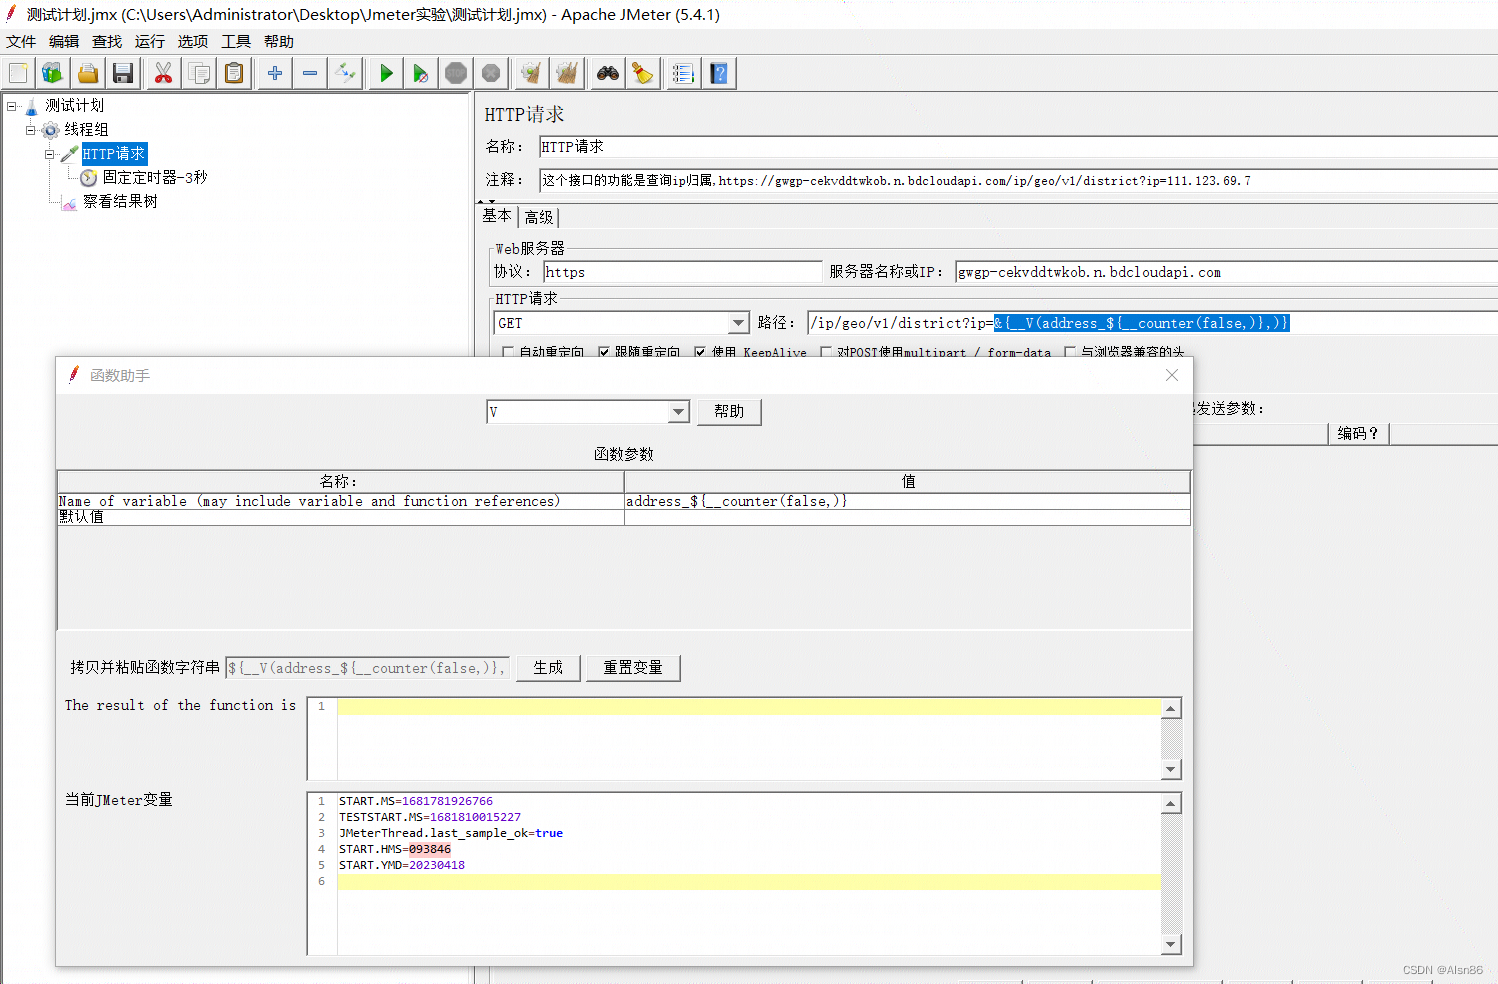Click the Clear All double broom icon
The image size is (1498, 984).
pos(567,73)
